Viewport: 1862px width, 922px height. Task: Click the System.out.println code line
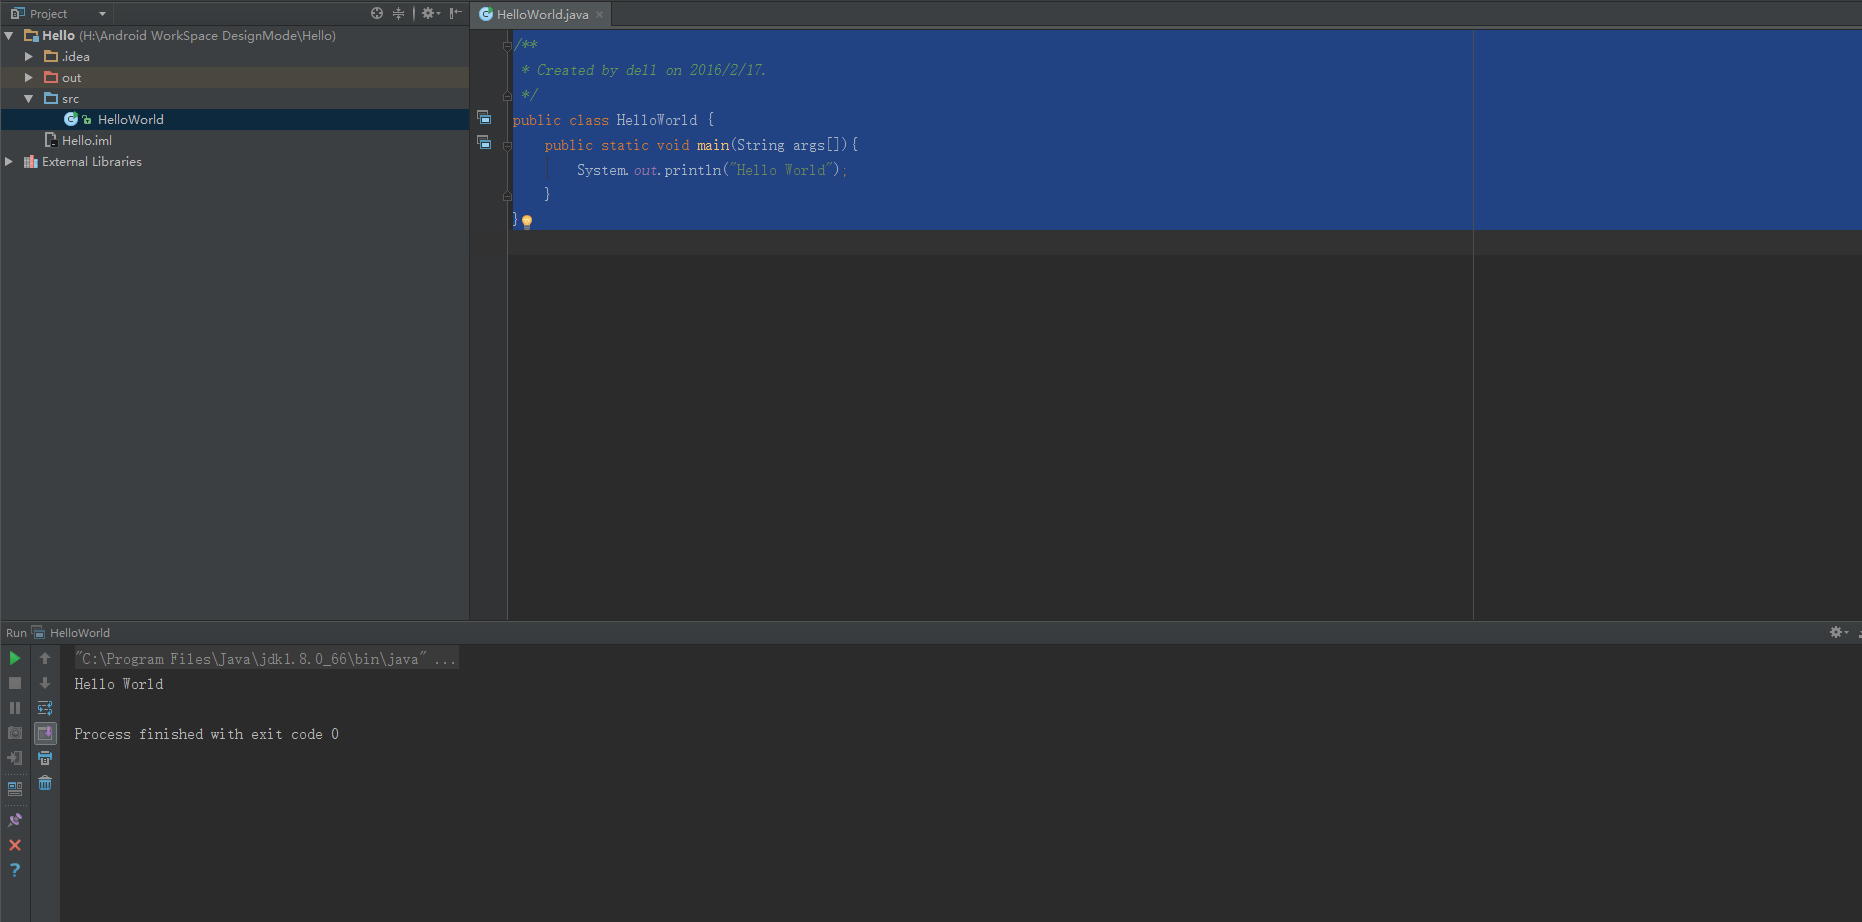click(x=711, y=170)
